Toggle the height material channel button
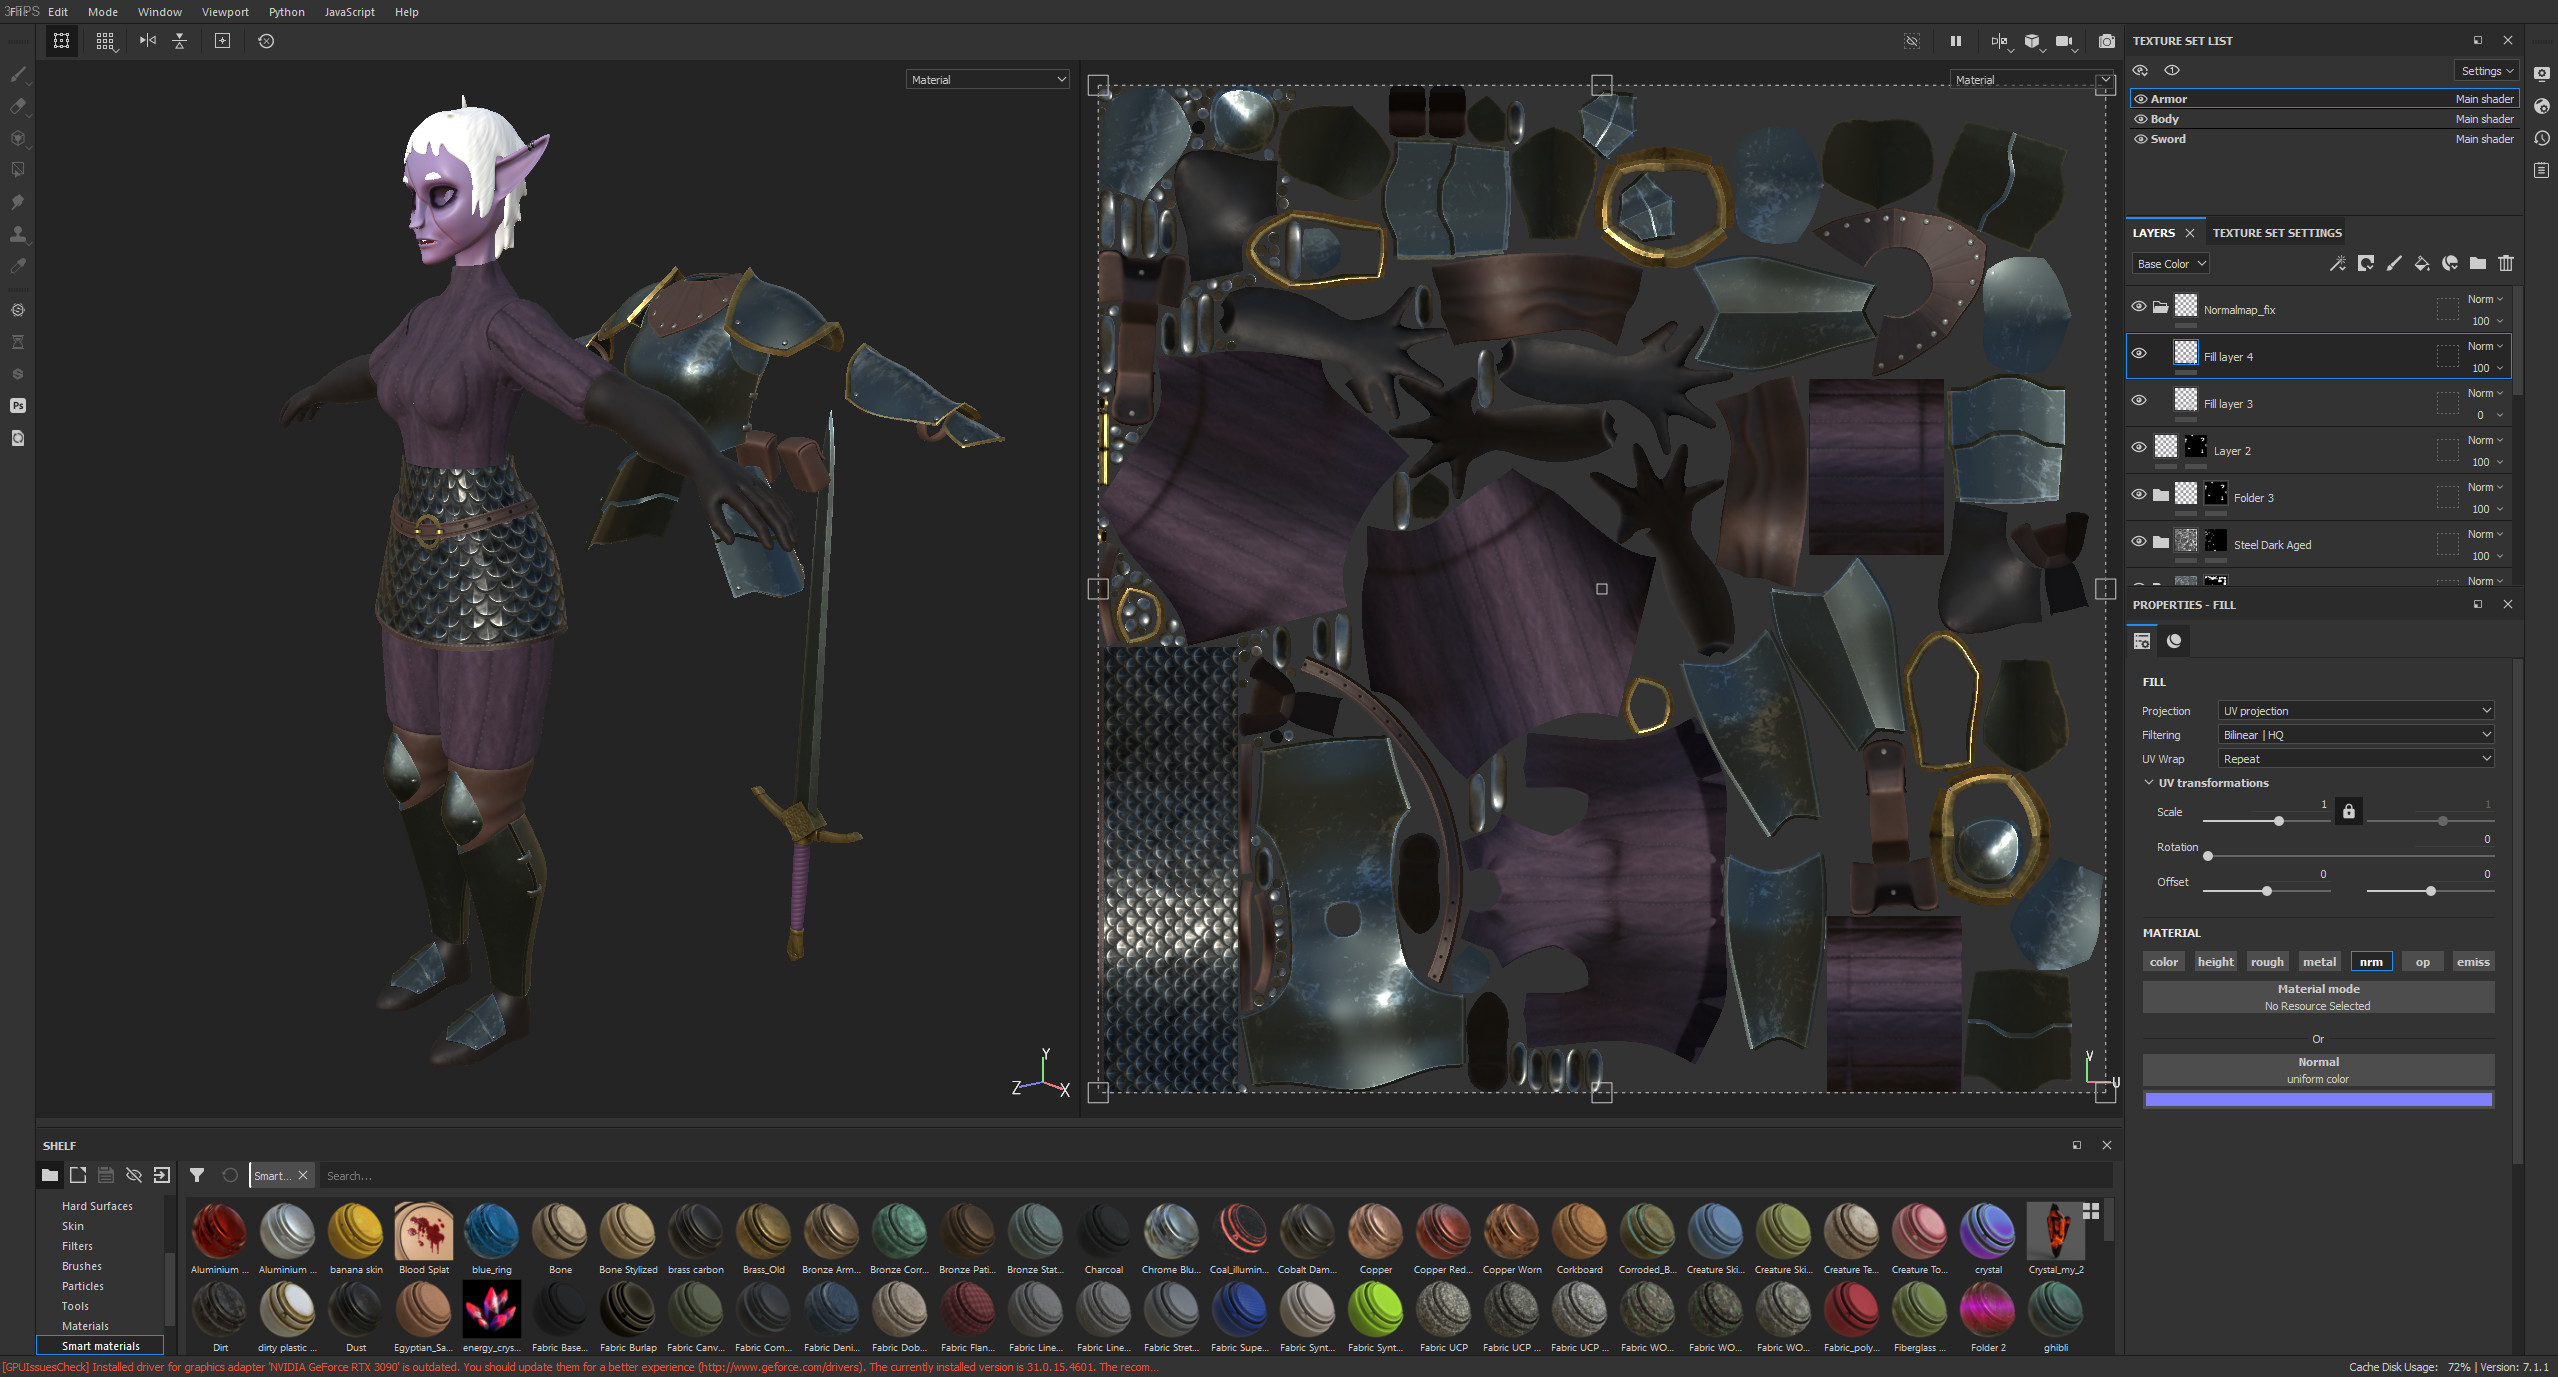2558x1377 pixels. tap(2216, 962)
